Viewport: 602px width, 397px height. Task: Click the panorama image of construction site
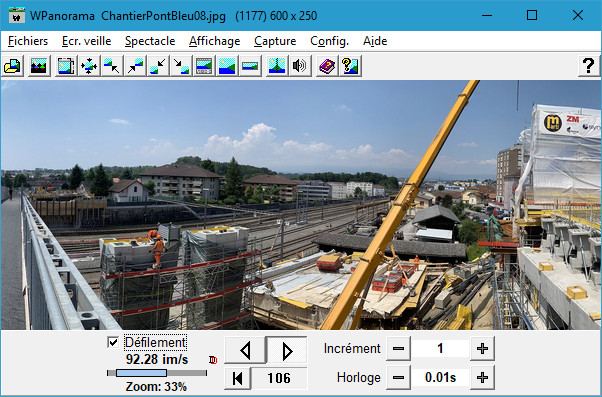coord(301,205)
